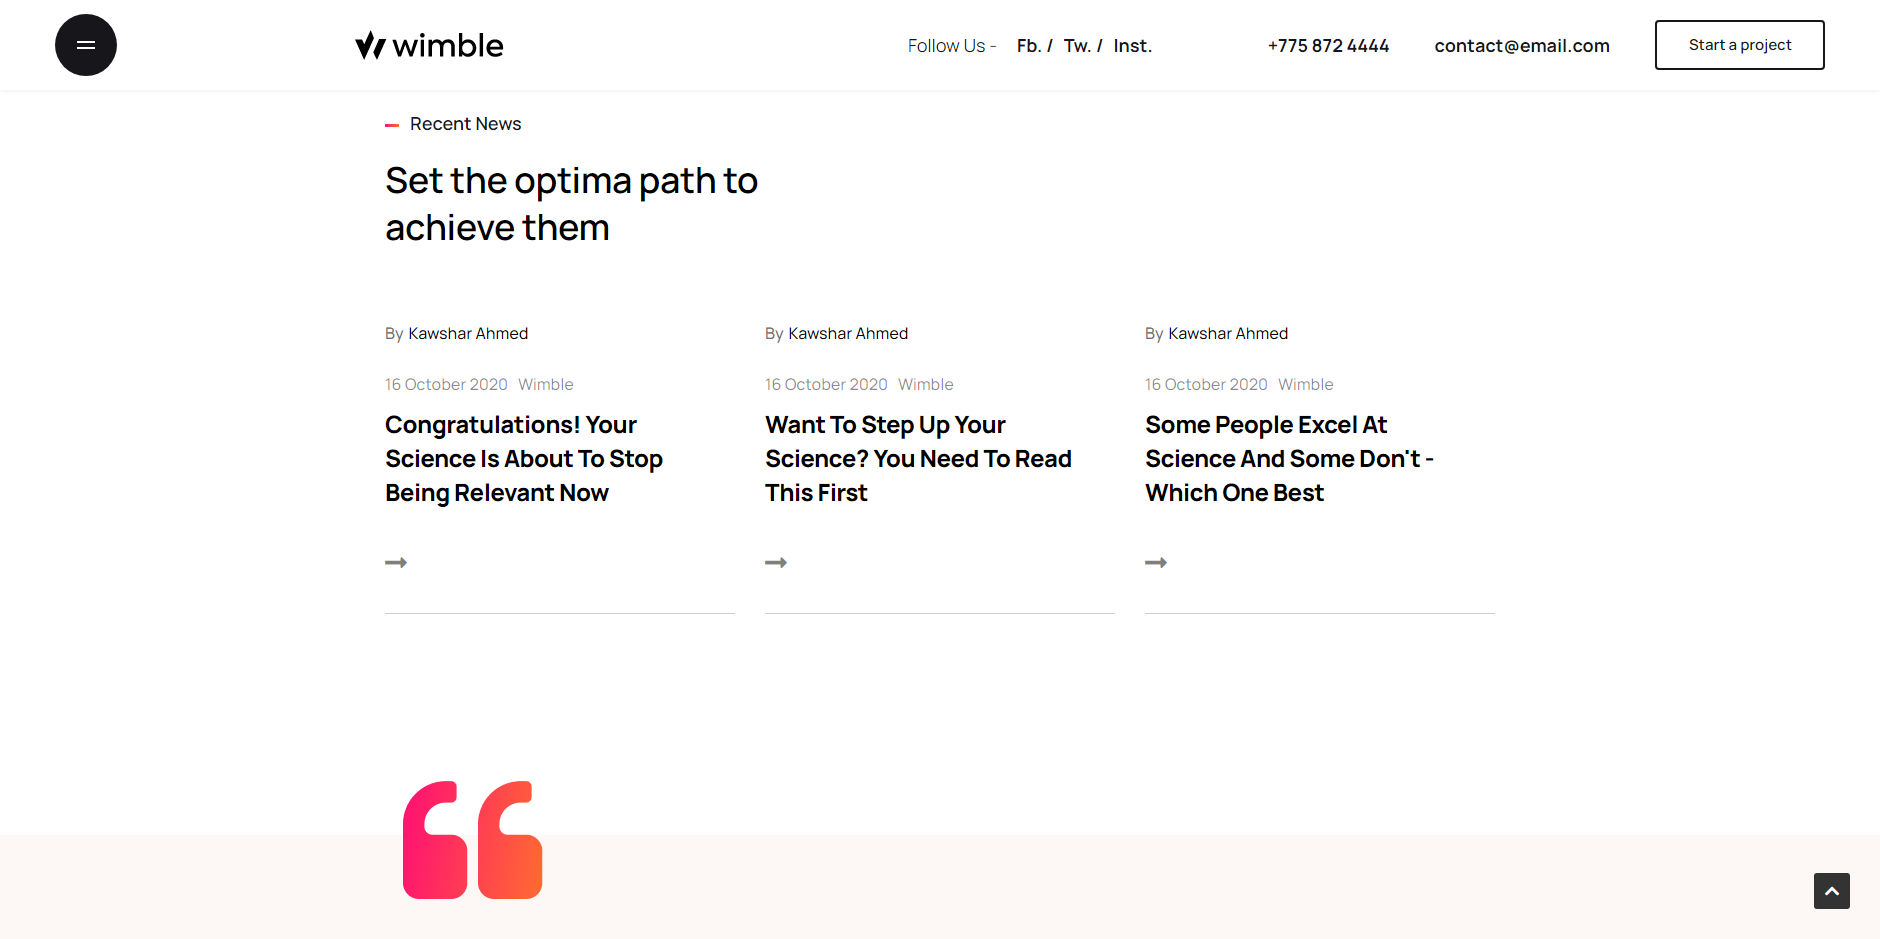The image size is (1880, 939).
Task: Click the phone number +775 872 4444
Action: pos(1328,46)
